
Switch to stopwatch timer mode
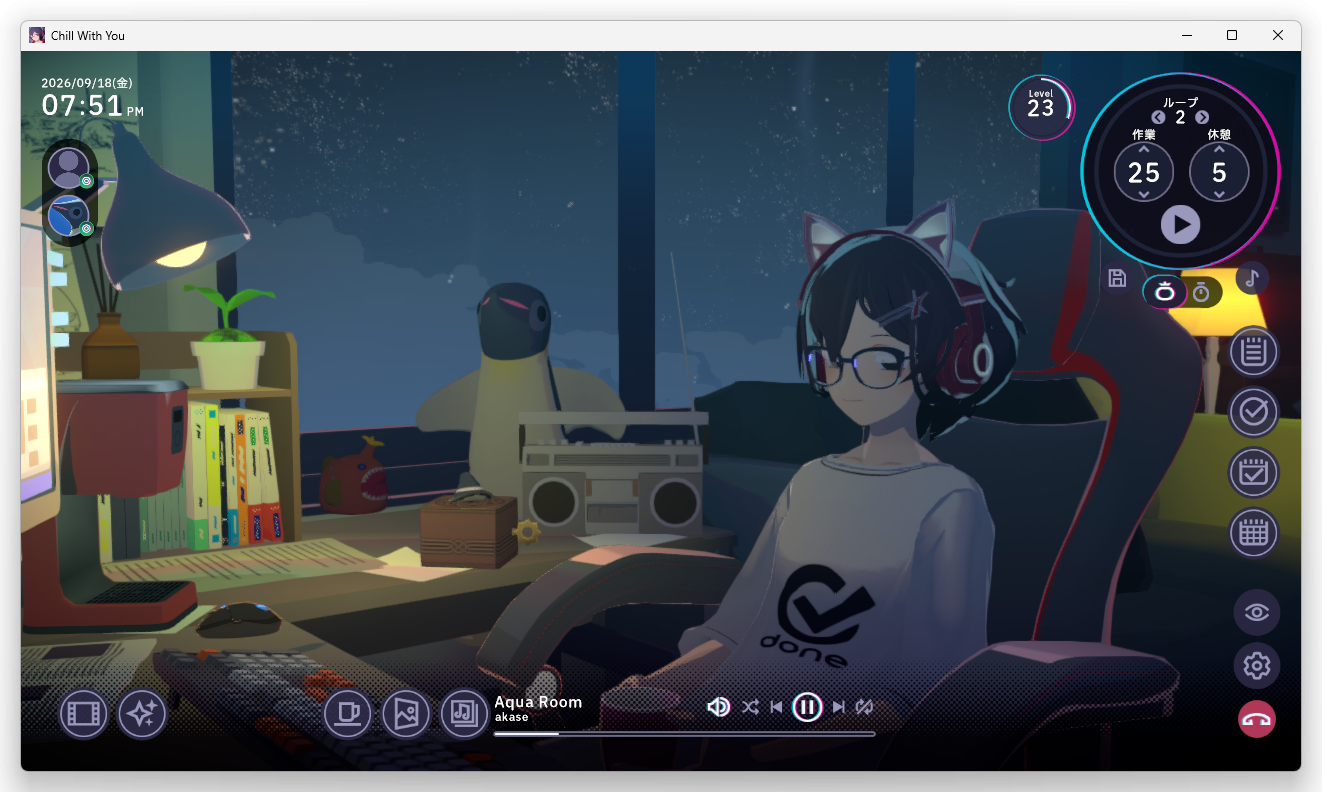pyautogui.click(x=1202, y=292)
